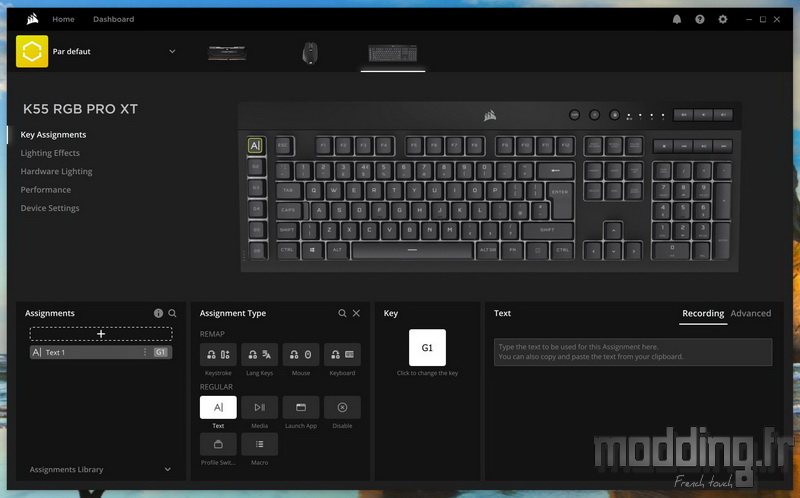Screen dimensions: 800x498
Task: Search in Assignment Type panel
Action: tap(342, 313)
